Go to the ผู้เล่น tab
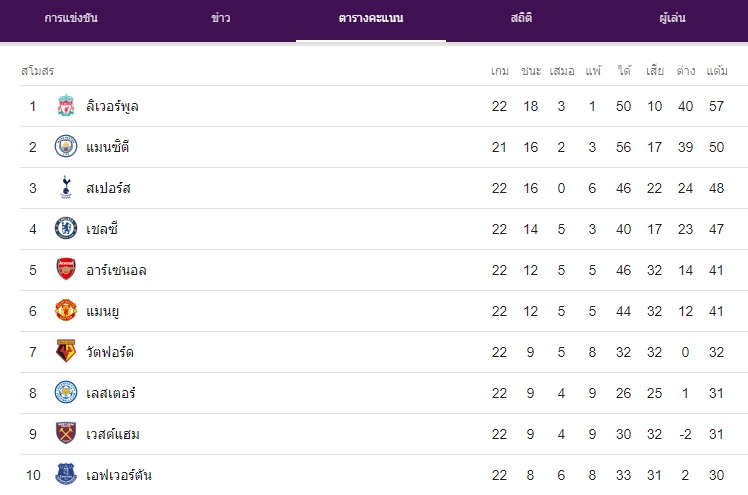The height and width of the screenshot is (495, 748). pos(672,19)
